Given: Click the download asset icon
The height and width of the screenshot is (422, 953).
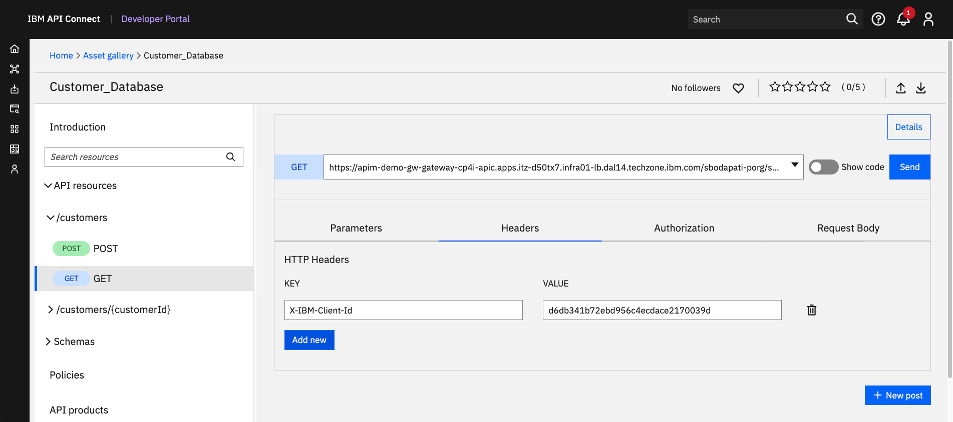Looking at the screenshot, I should (x=921, y=88).
